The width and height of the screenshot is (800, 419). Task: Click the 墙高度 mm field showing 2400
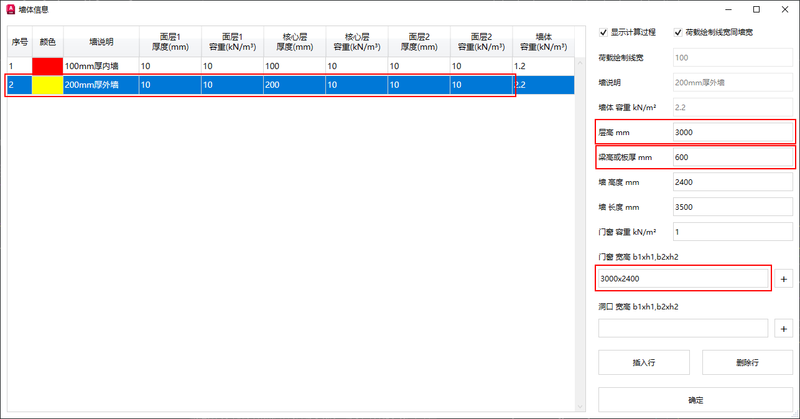click(x=733, y=182)
